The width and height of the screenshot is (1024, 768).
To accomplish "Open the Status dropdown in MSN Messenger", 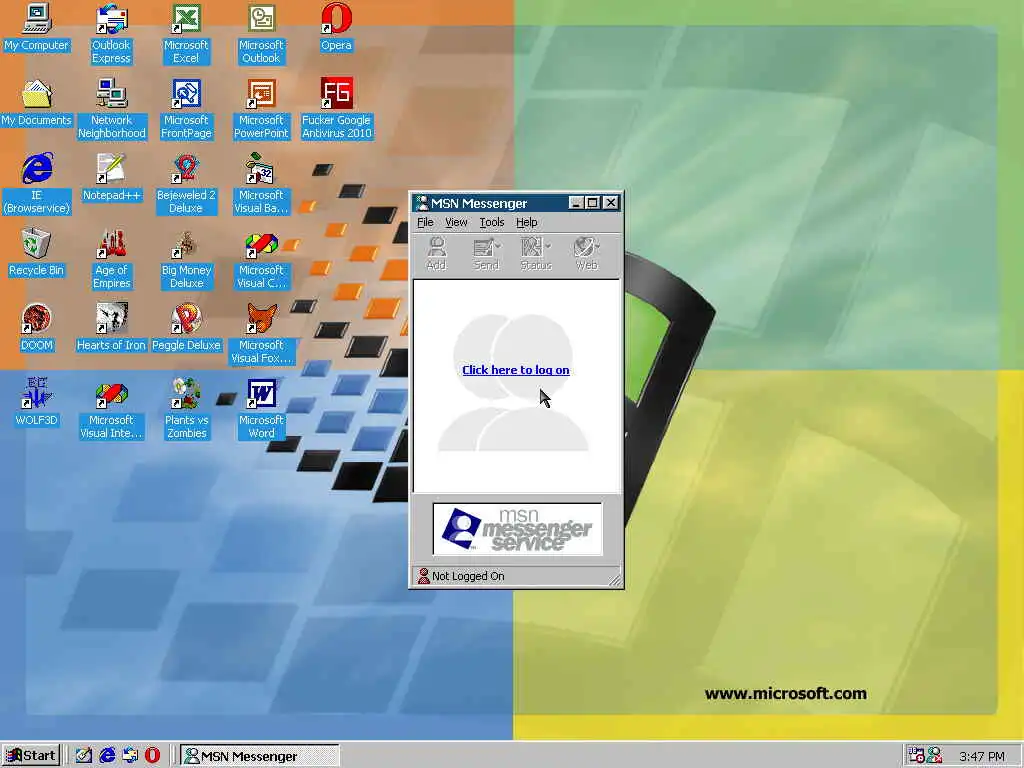I will pos(536,253).
